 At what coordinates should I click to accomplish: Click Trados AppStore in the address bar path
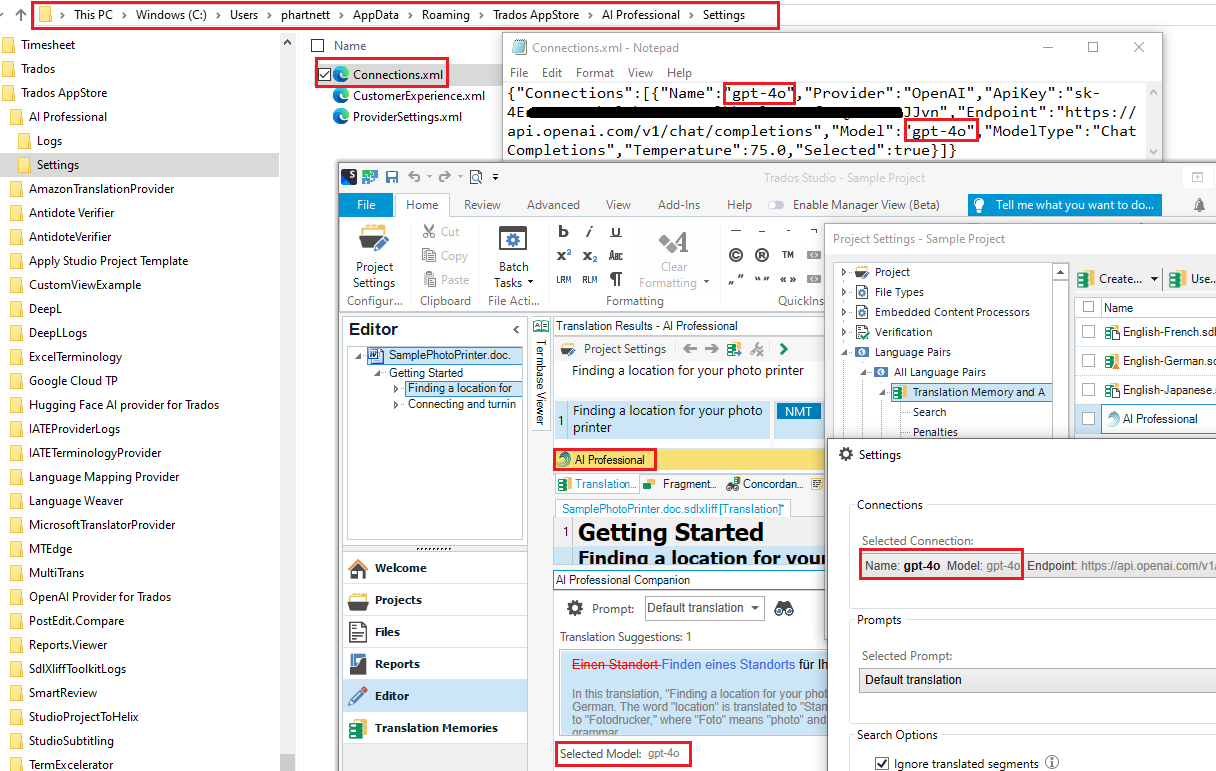coord(535,15)
